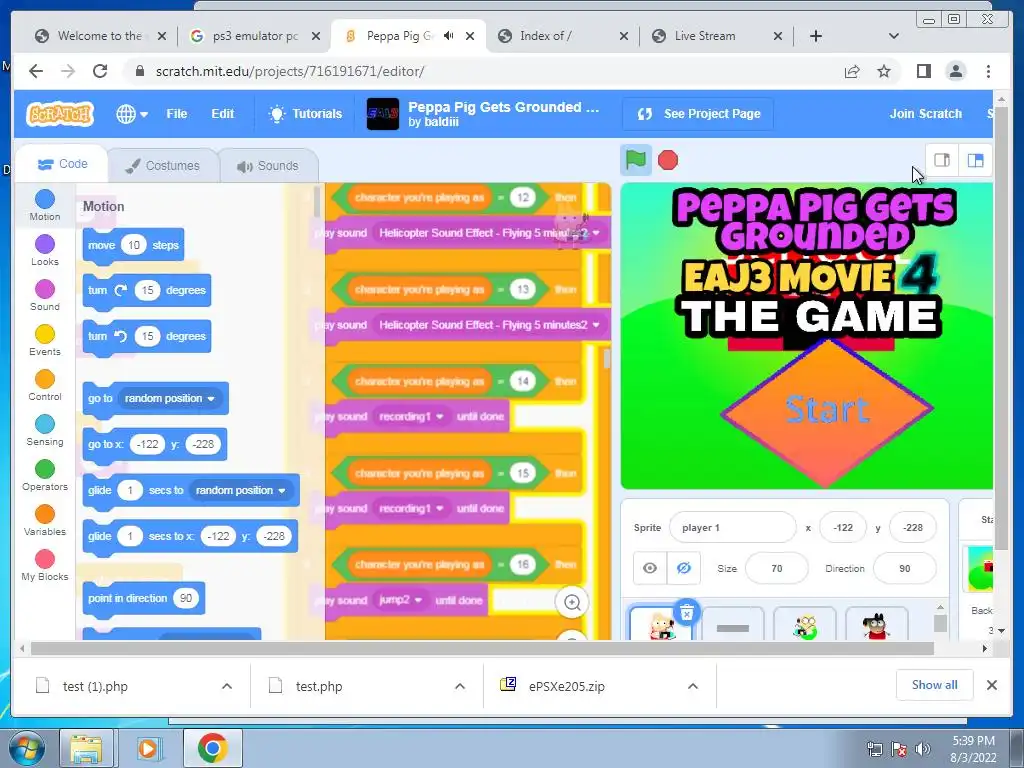The height and width of the screenshot is (768, 1024).
Task: Click the green flag to run the project
Action: click(635, 160)
